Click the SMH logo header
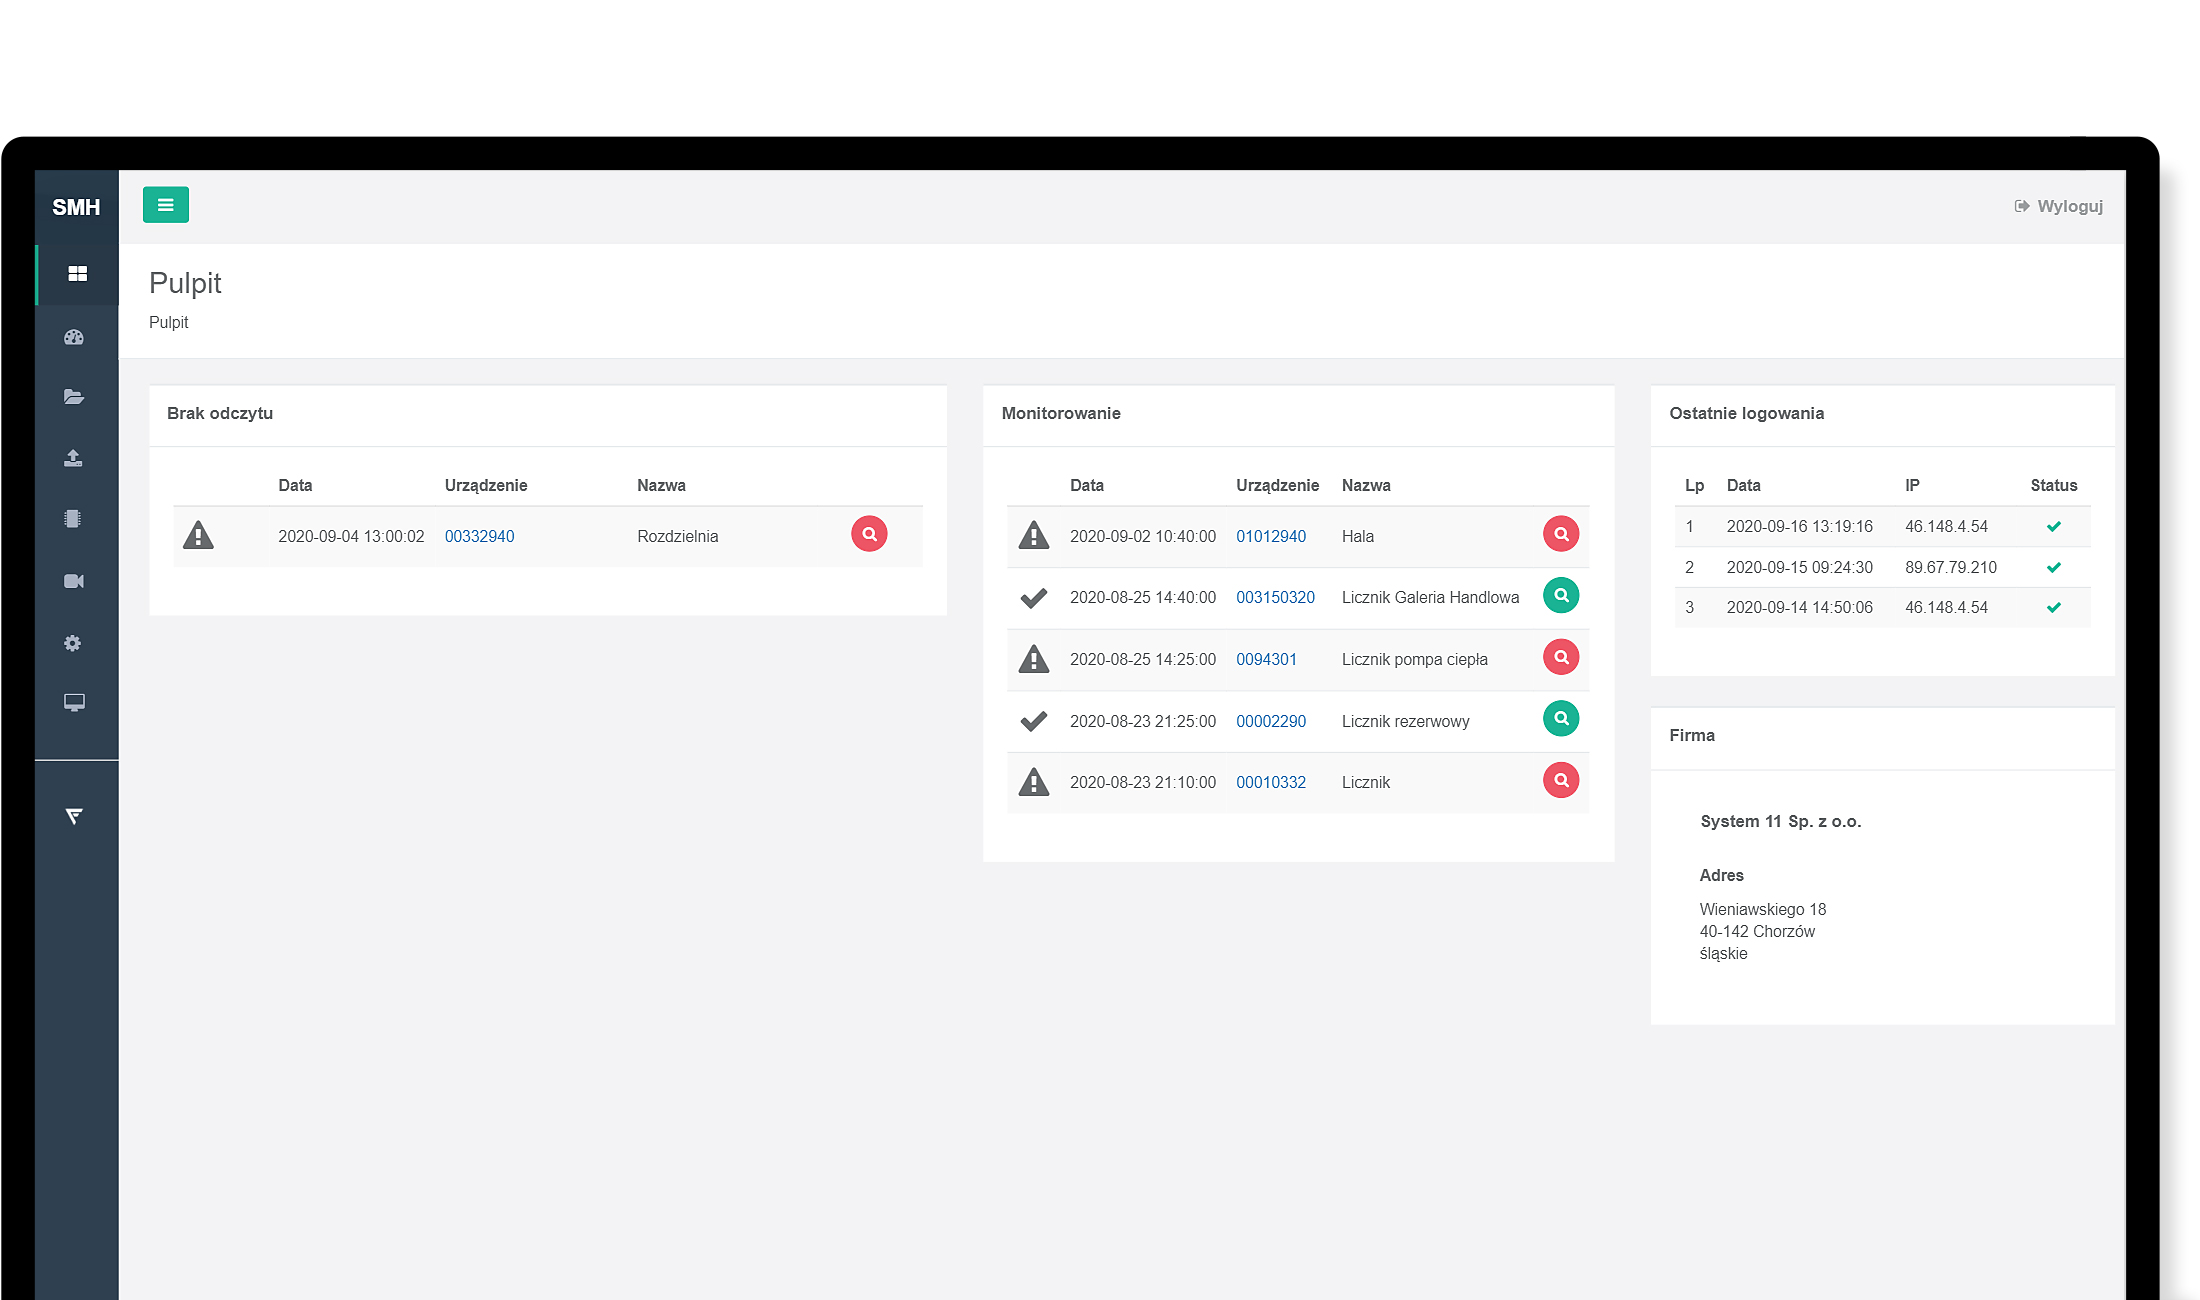Image resolution: width=2200 pixels, height=1300 pixels. pos(76,207)
